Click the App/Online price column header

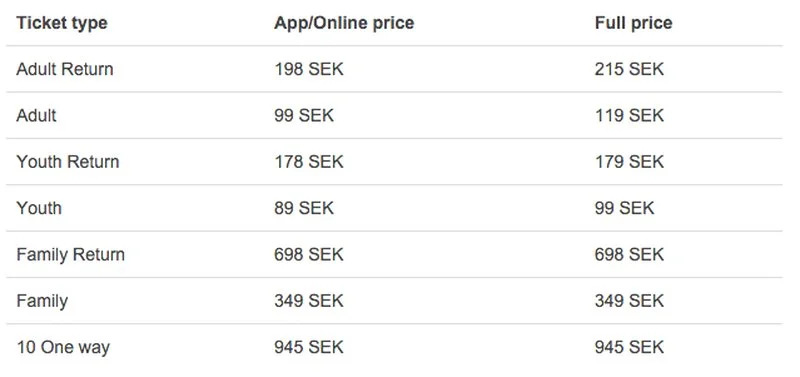pyautogui.click(x=344, y=23)
